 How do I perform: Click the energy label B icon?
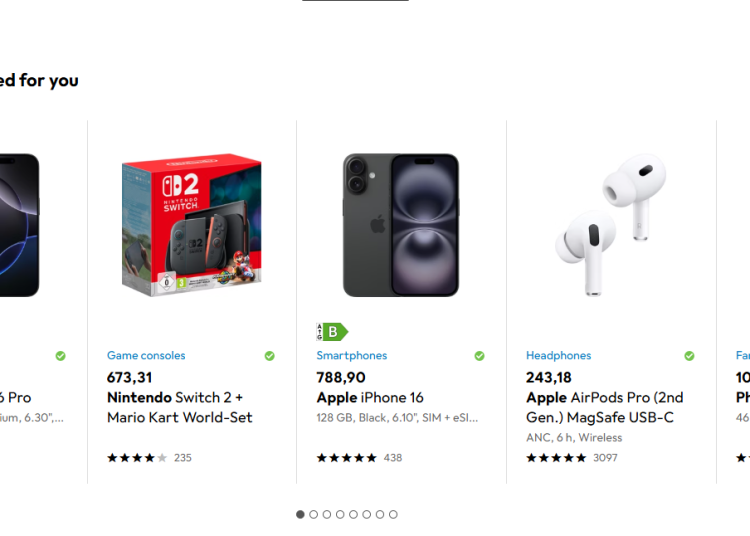point(332,332)
